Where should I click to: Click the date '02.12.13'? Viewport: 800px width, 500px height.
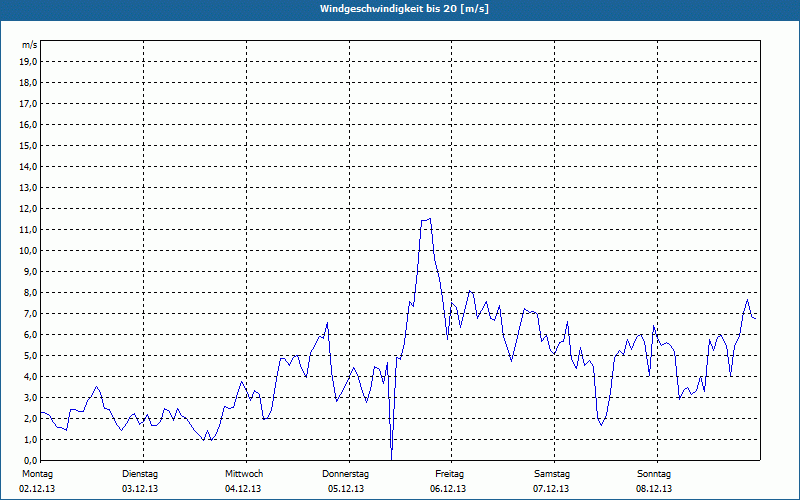[x=37, y=489]
